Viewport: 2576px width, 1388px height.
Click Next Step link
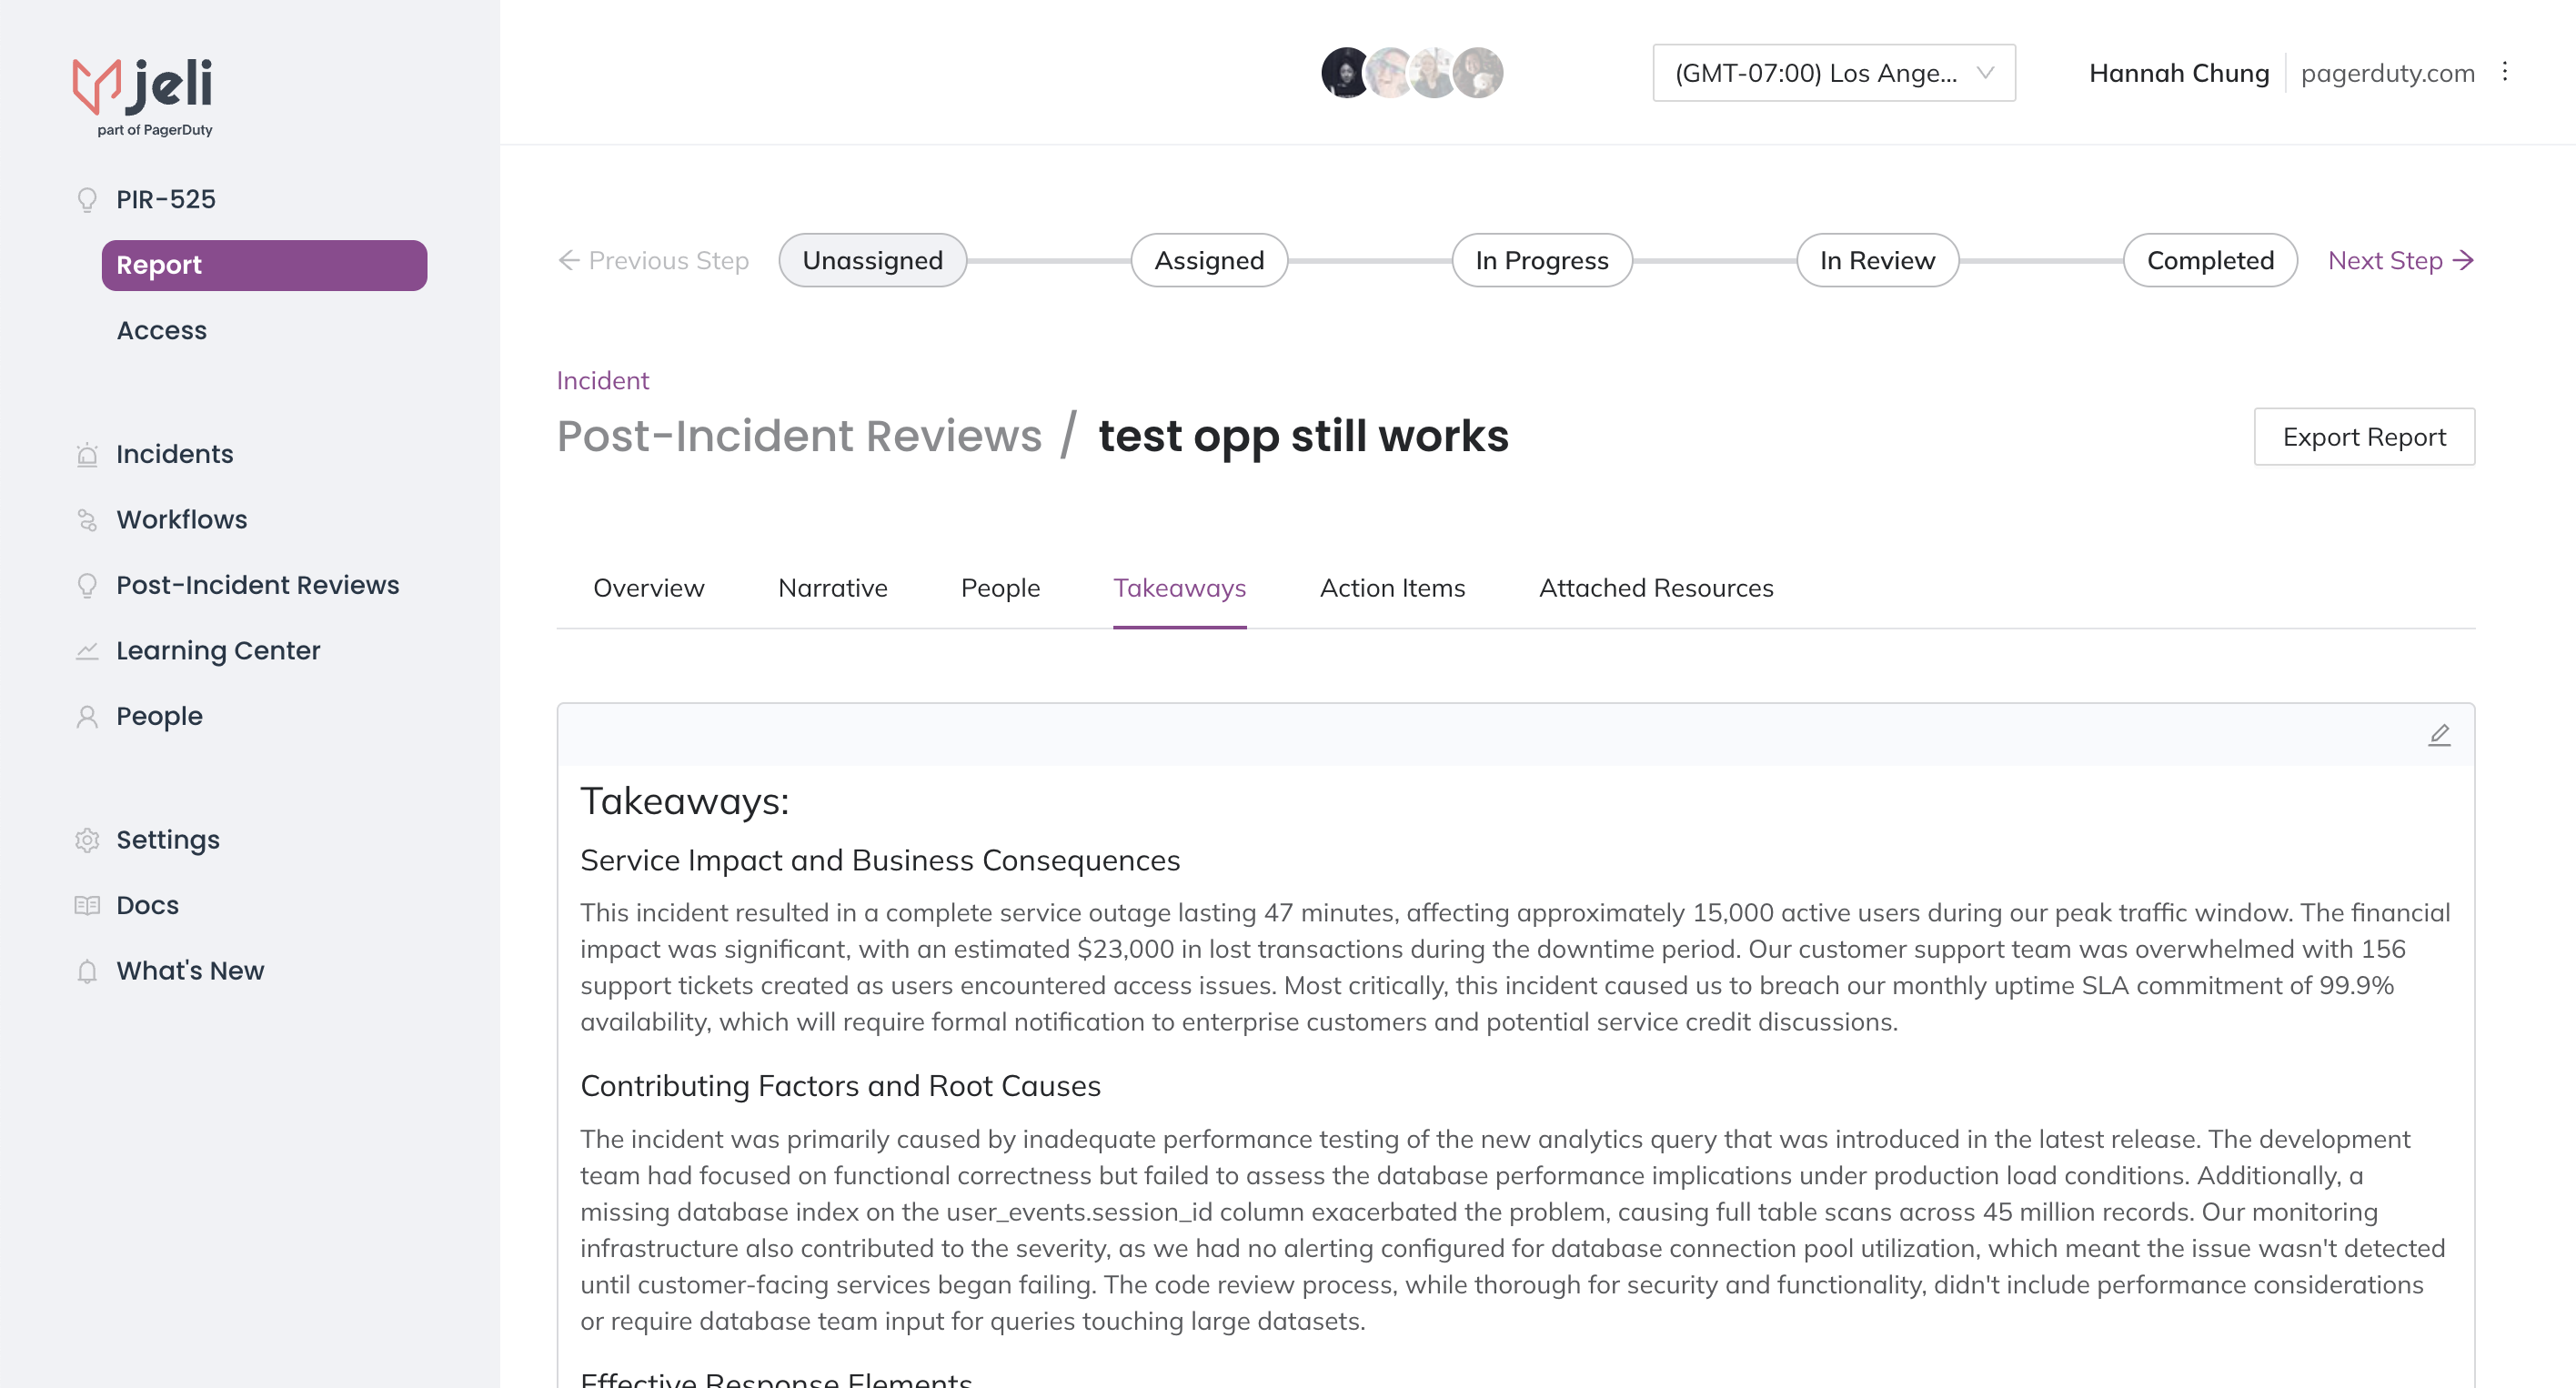point(2401,261)
